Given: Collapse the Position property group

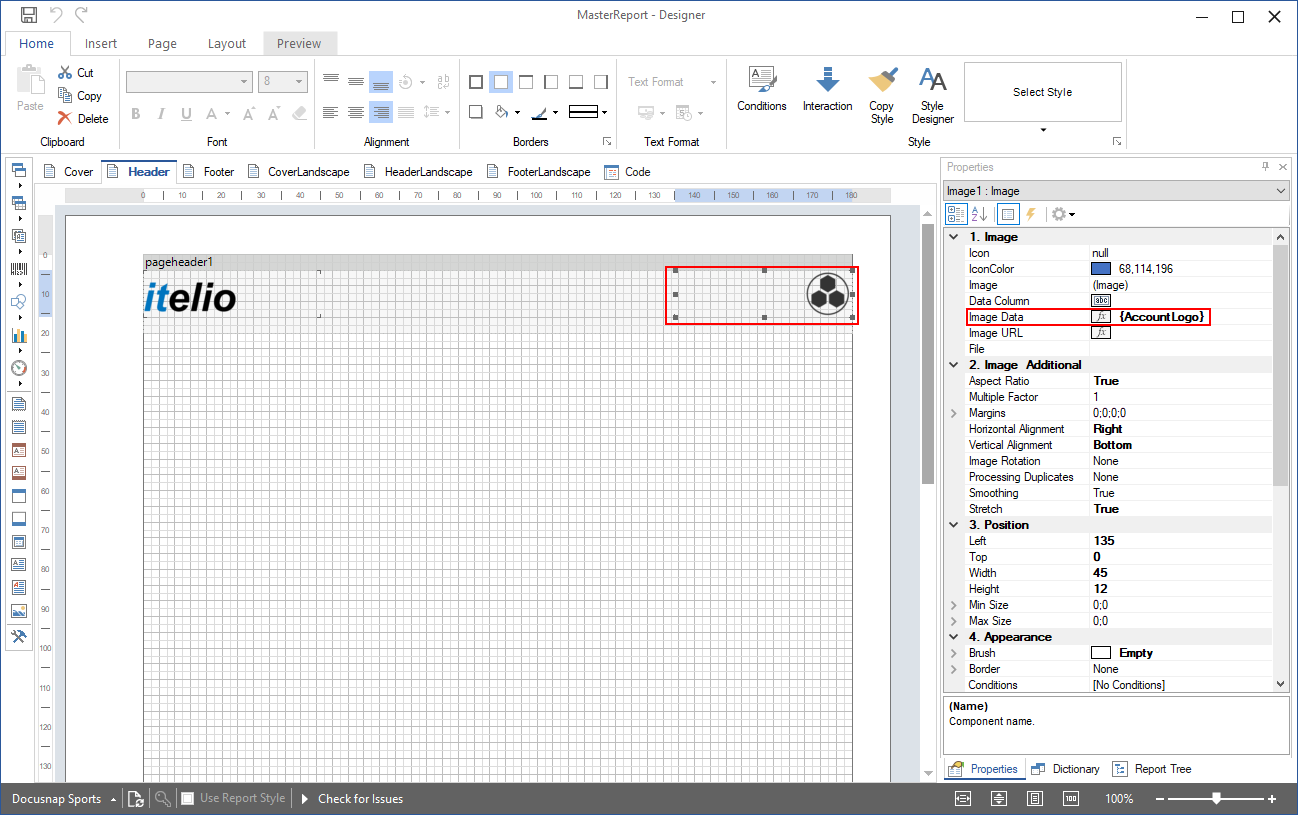Looking at the screenshot, I should click(953, 524).
